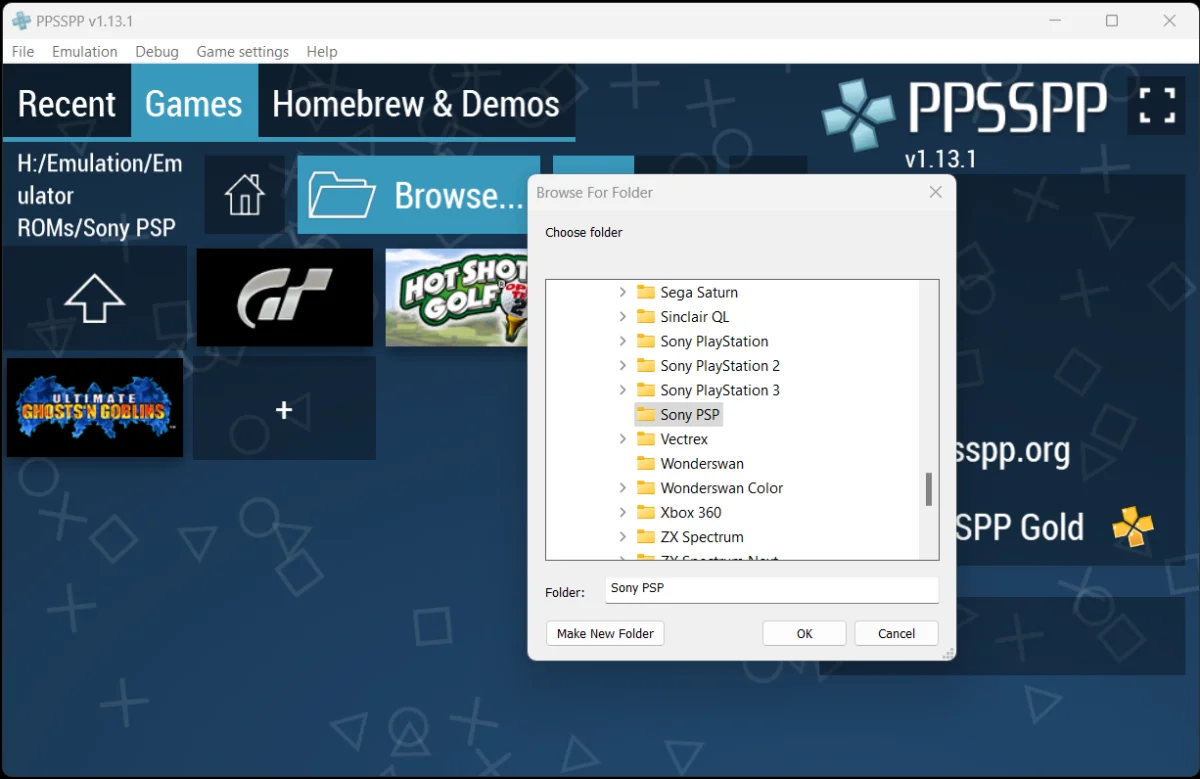Click the dialog resize grip corner
The width and height of the screenshot is (1200, 779).
coord(947,652)
